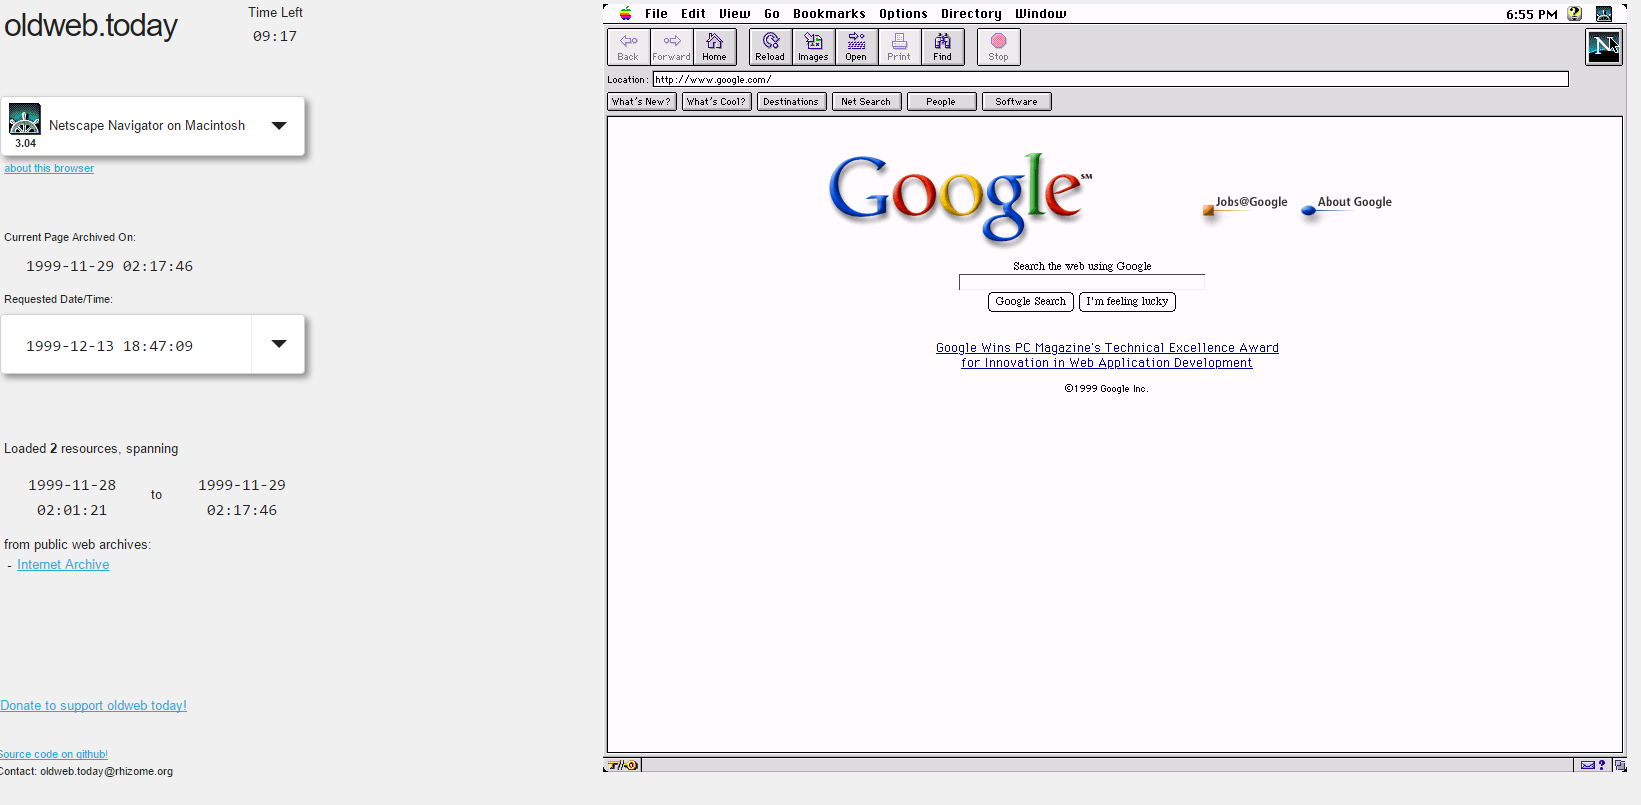
Task: Click Donate to support oldweb today link
Action: (93, 706)
